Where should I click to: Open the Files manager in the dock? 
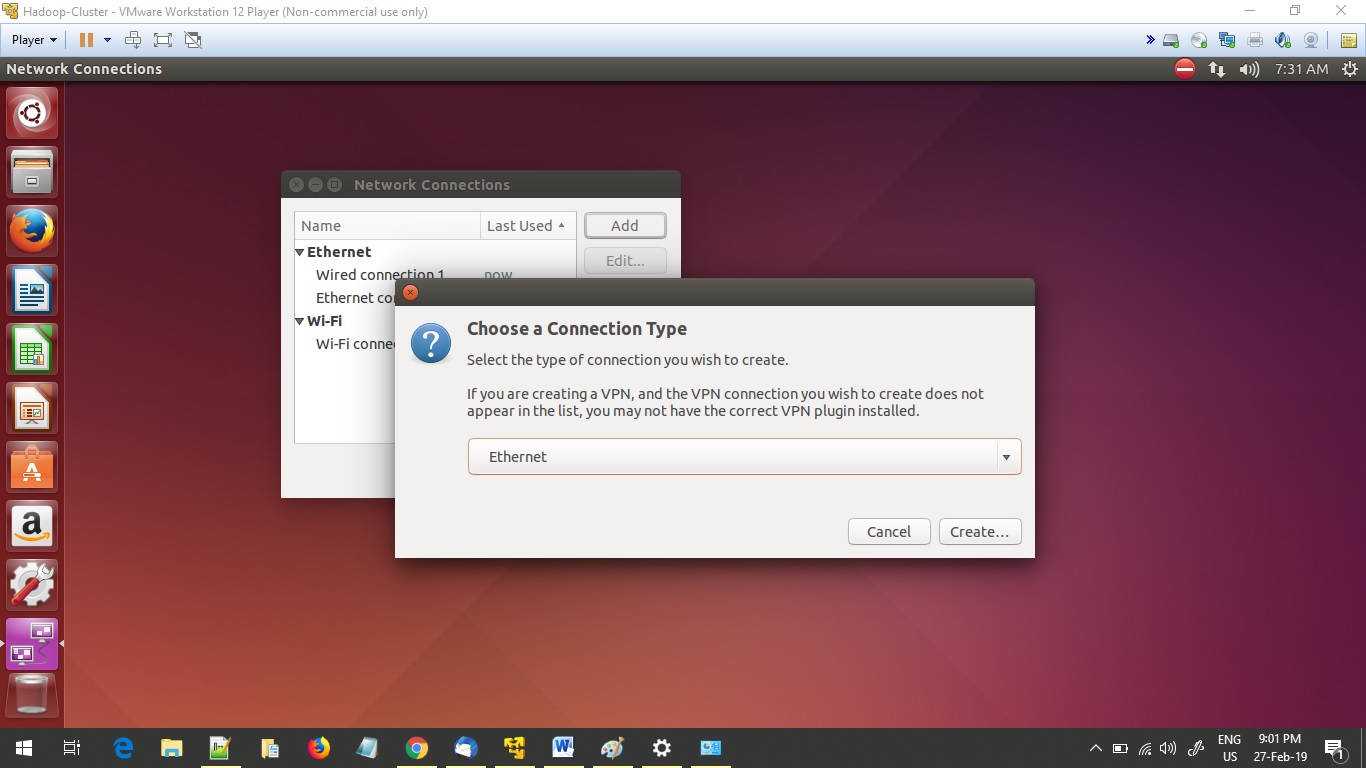pyautogui.click(x=32, y=172)
